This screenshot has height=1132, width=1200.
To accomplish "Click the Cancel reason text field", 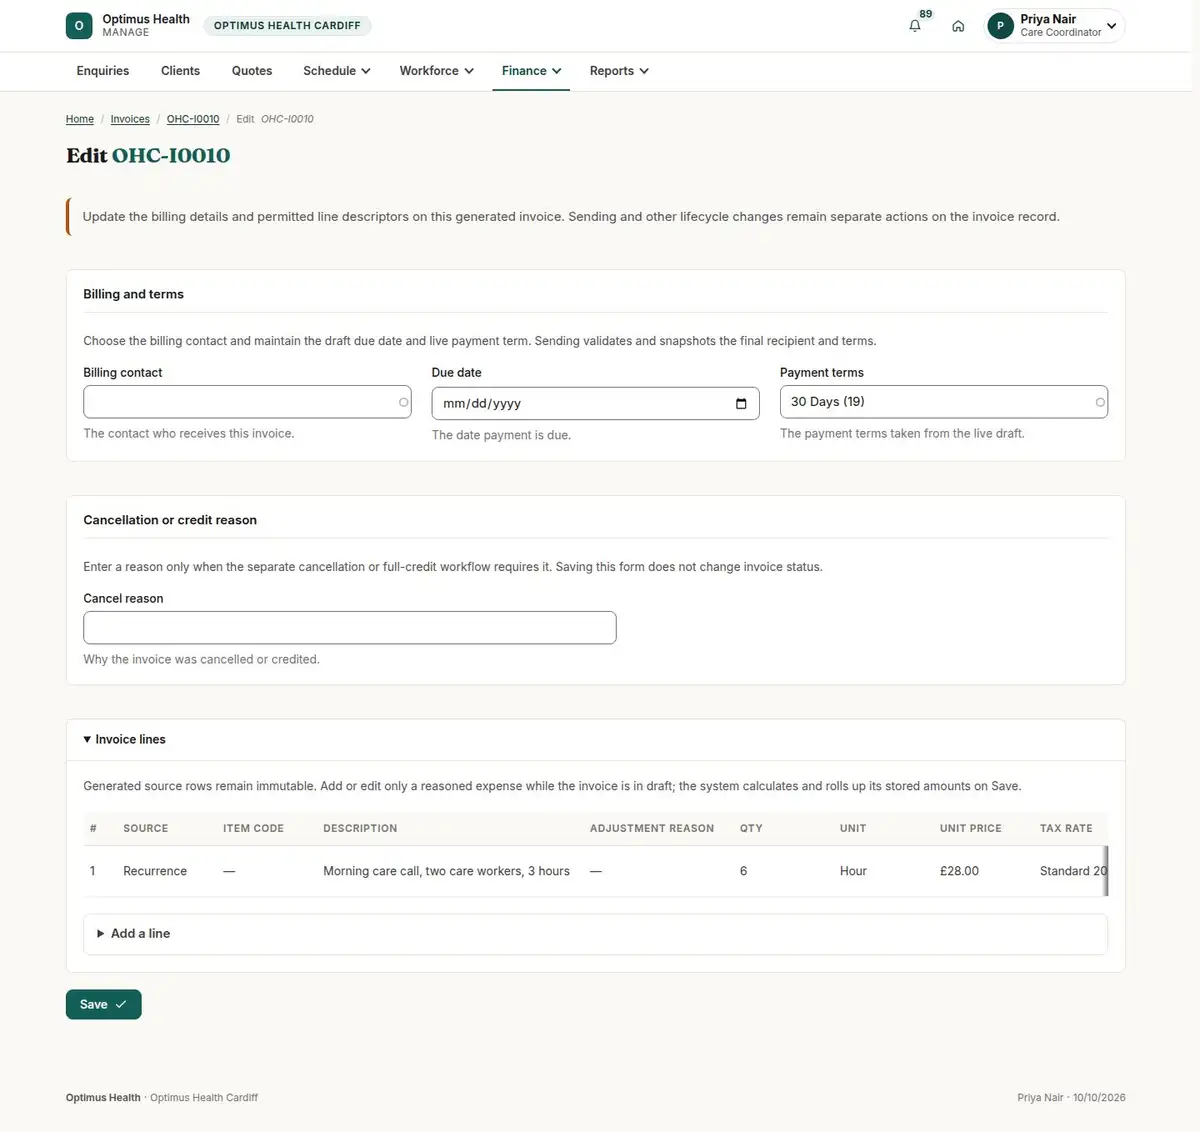I will [350, 628].
